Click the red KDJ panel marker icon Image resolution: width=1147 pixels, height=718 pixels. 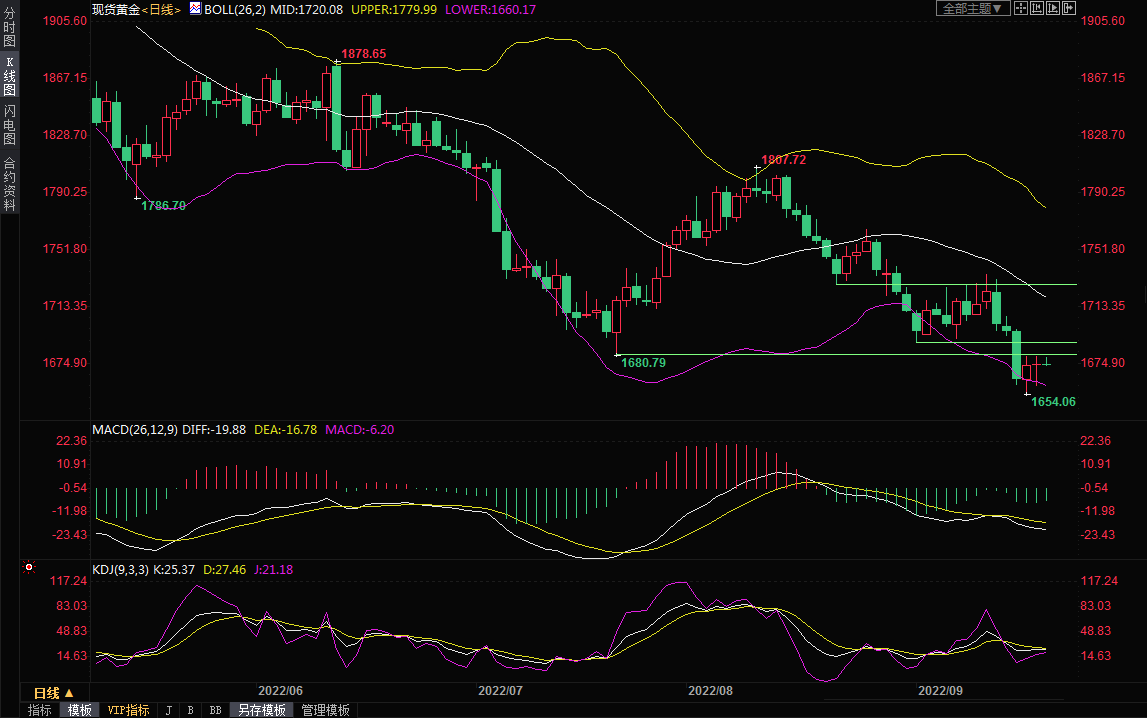29,568
